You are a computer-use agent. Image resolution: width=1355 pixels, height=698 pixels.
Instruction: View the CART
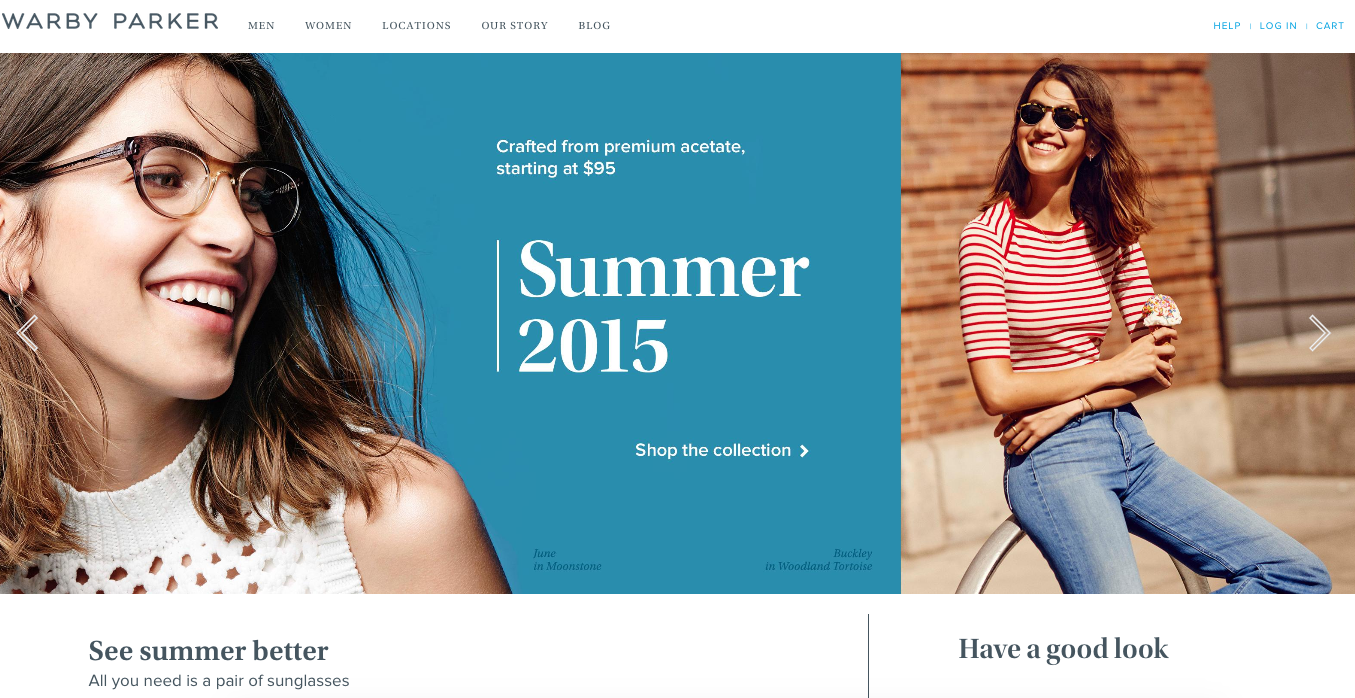(1330, 26)
